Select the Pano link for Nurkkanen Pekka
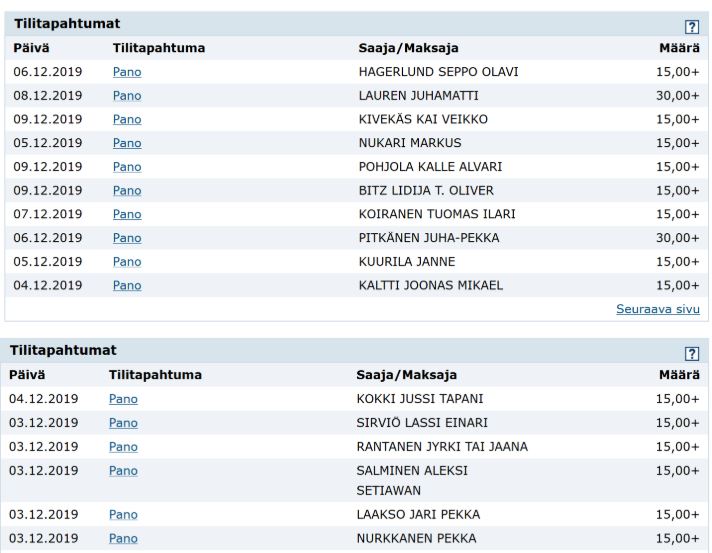712x553 pixels. click(x=123, y=539)
